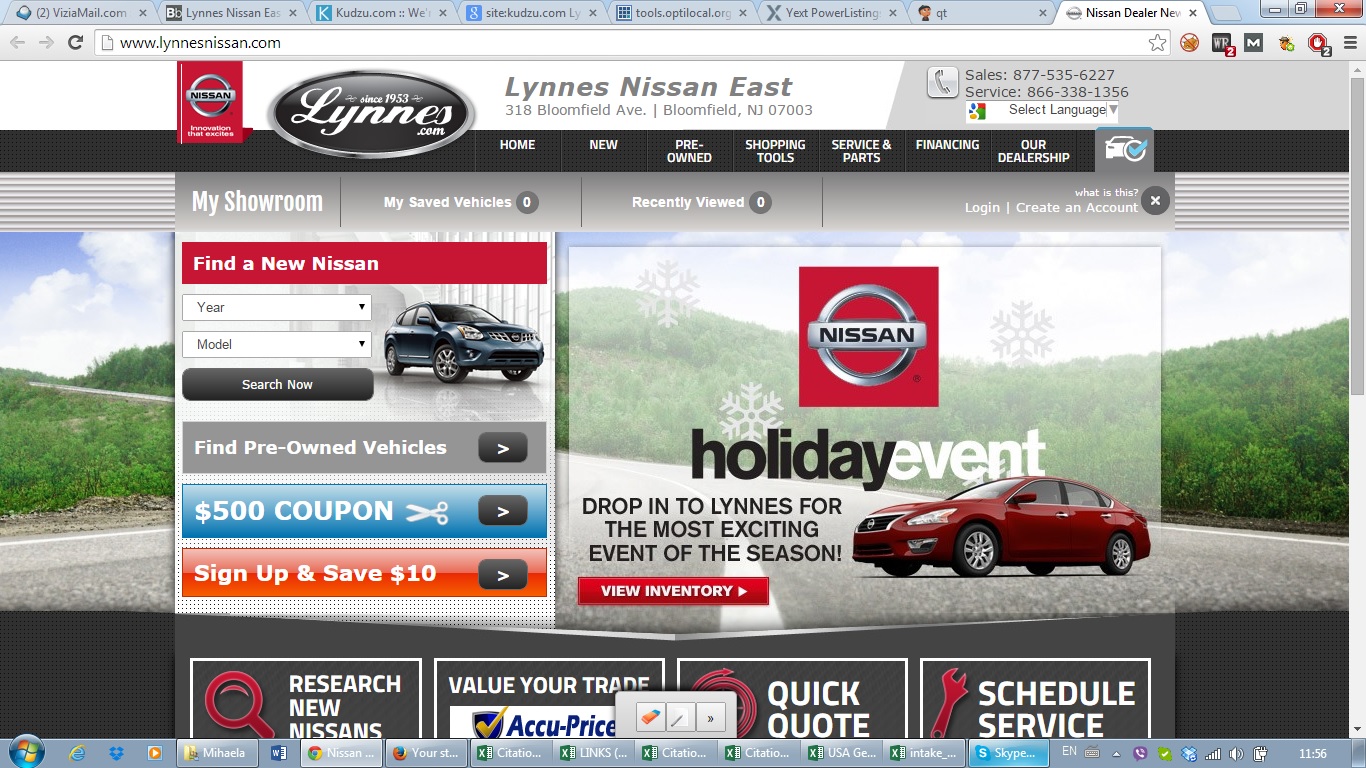
Task: Click the red Nissan logo badge
Action: click(x=210, y=102)
